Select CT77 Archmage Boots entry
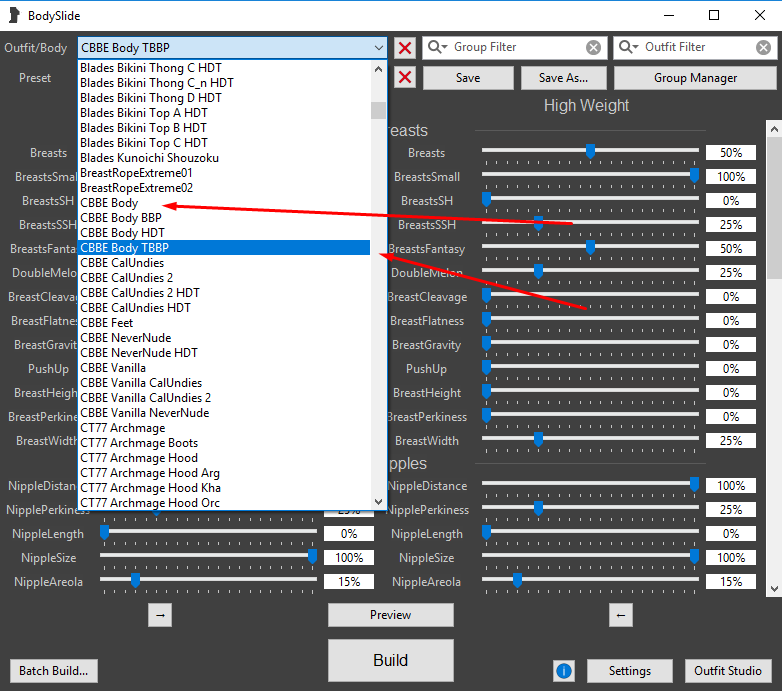The height and width of the screenshot is (691, 782). 139,443
